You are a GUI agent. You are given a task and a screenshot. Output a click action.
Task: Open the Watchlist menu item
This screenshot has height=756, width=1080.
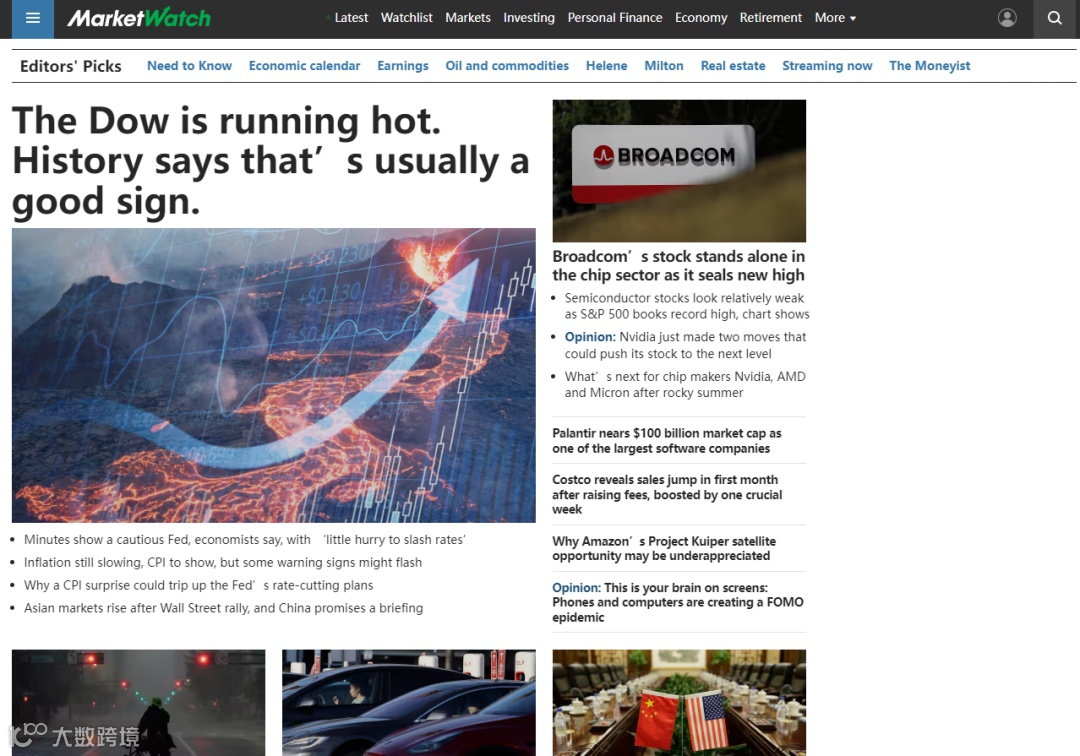tap(406, 18)
